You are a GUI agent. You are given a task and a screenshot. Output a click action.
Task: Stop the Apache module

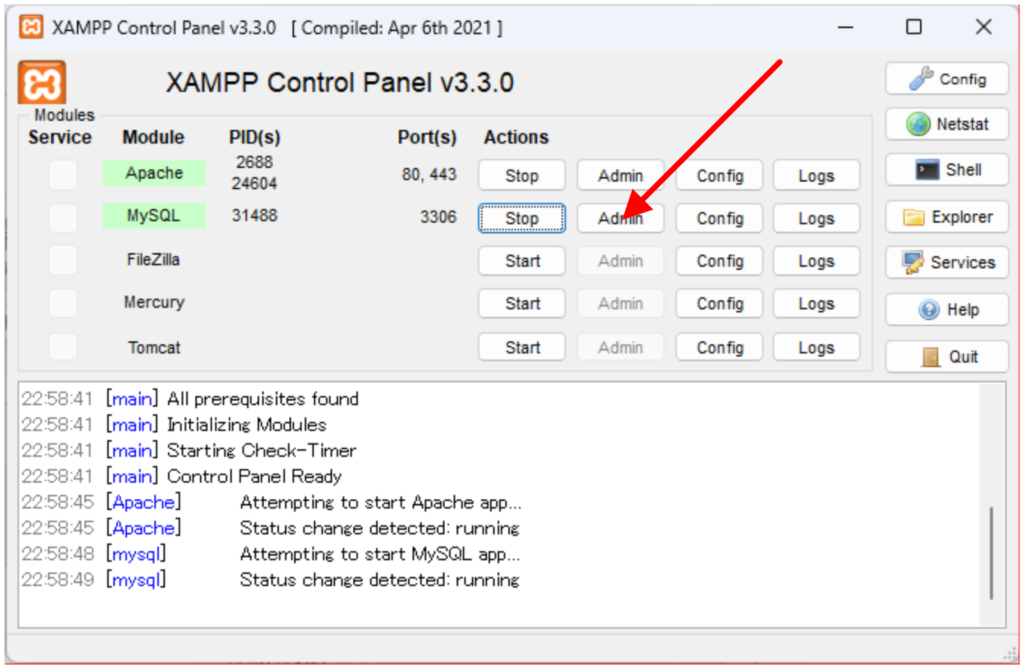point(521,175)
